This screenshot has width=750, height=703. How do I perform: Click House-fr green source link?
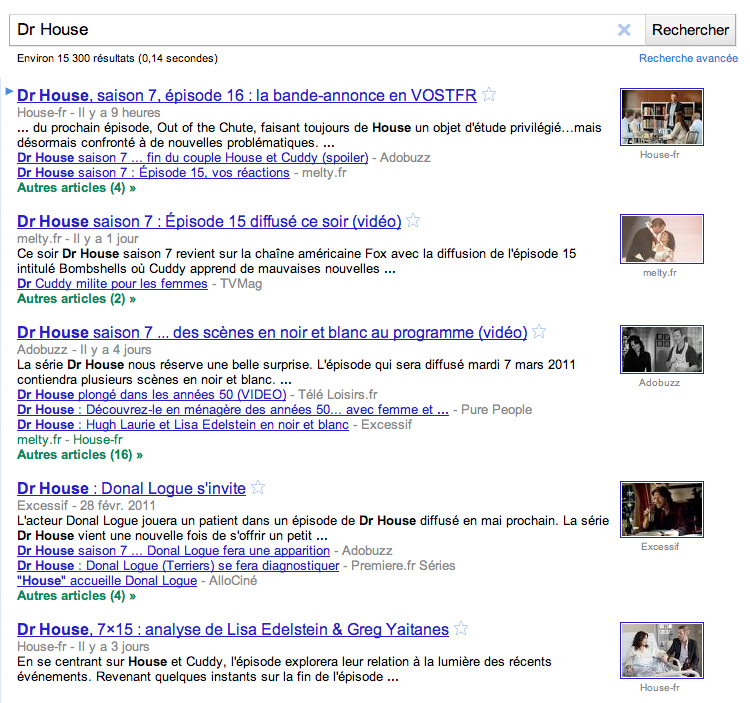[98, 439]
